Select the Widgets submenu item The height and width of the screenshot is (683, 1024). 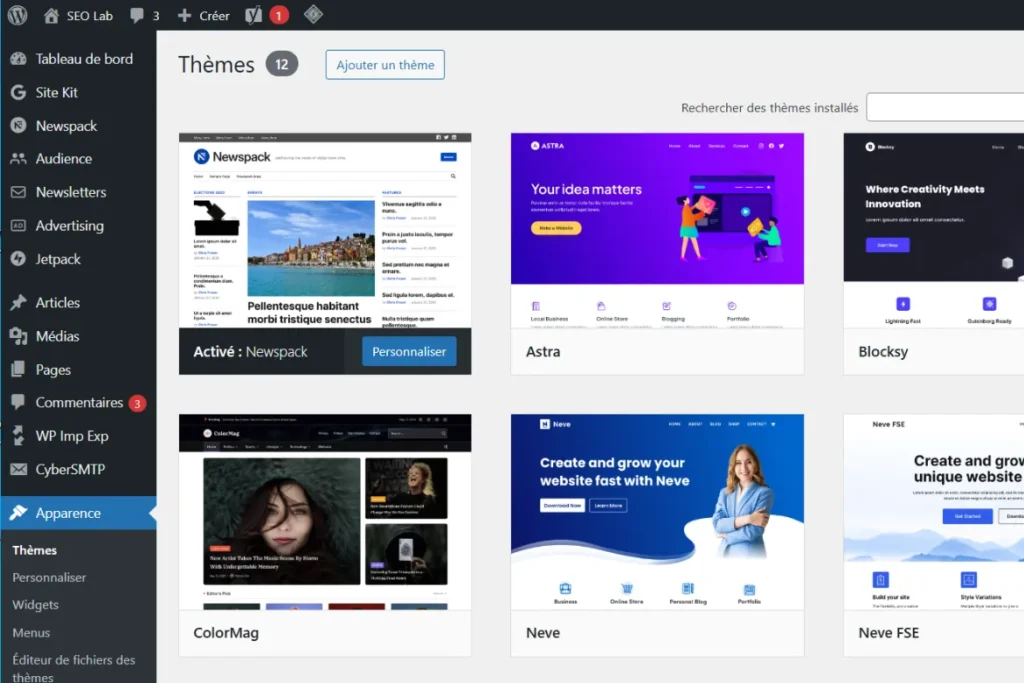[35, 605]
